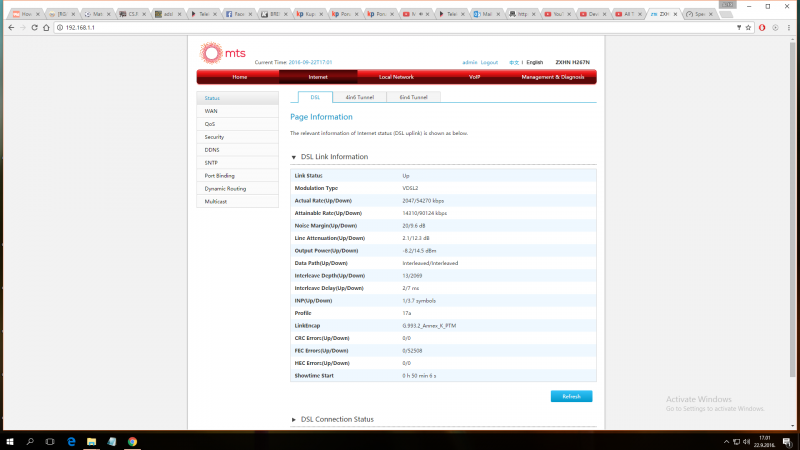Open SNTP in the sidebar
Image resolution: width=800 pixels, height=450 pixels.
tap(238, 163)
